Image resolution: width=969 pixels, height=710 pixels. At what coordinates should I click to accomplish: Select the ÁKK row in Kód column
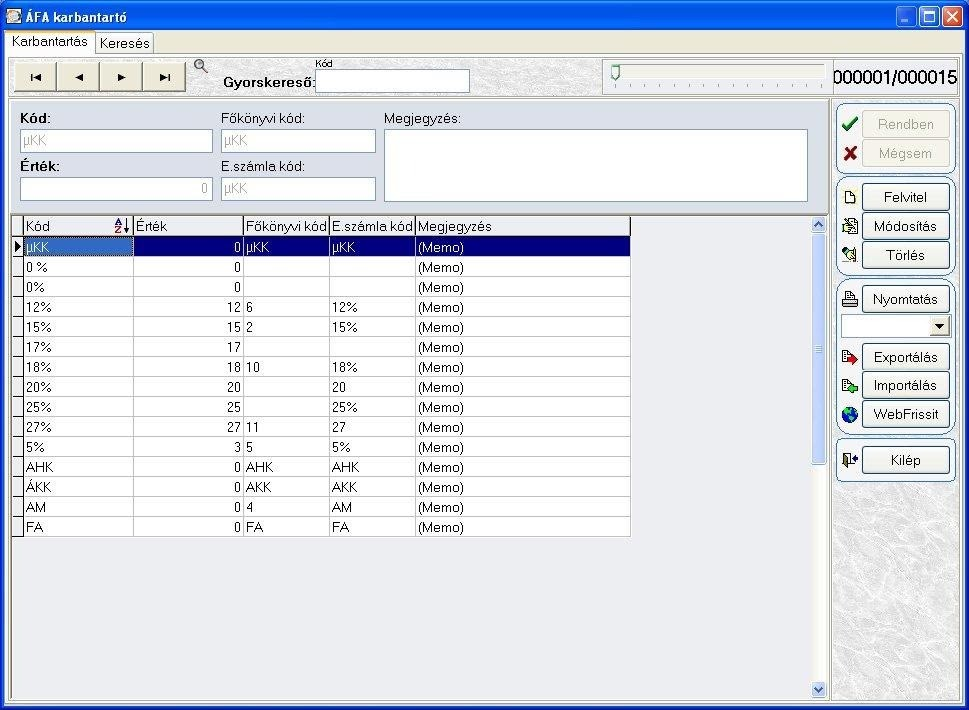pos(78,487)
